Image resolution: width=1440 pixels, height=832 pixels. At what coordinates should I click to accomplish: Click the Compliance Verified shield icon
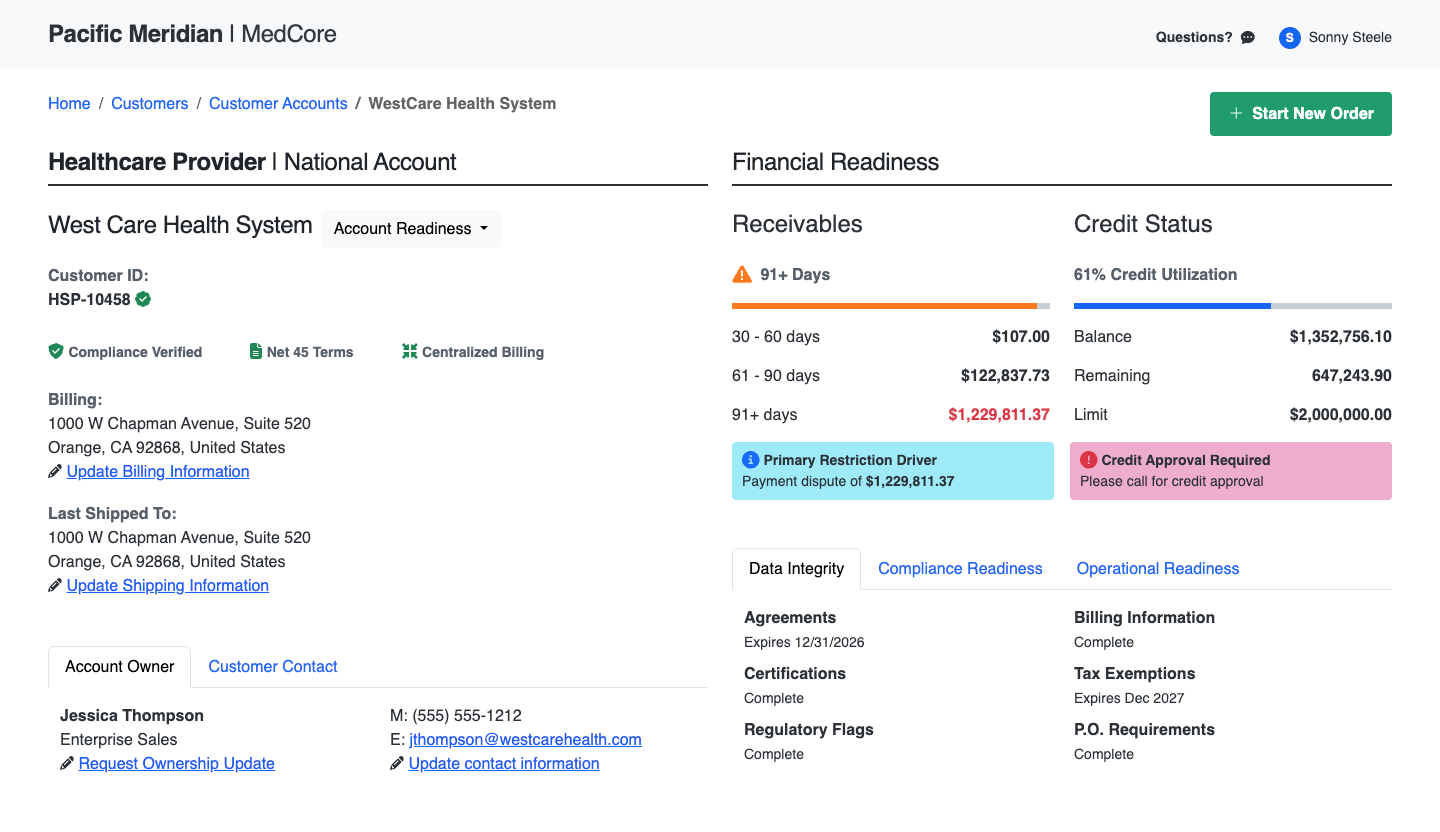tap(56, 352)
